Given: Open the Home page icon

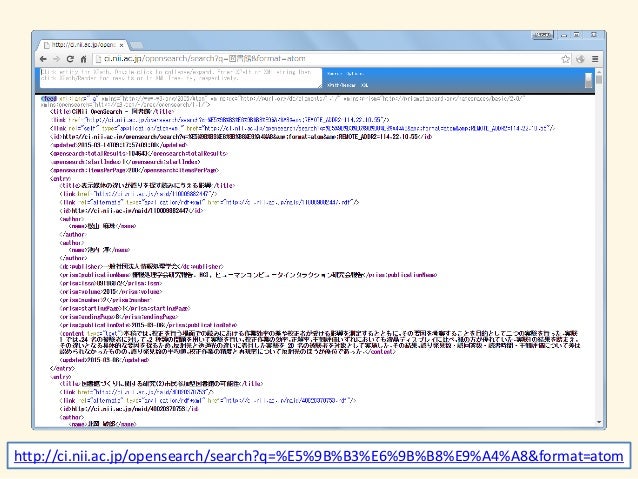Looking at the screenshot, I should (83, 59).
